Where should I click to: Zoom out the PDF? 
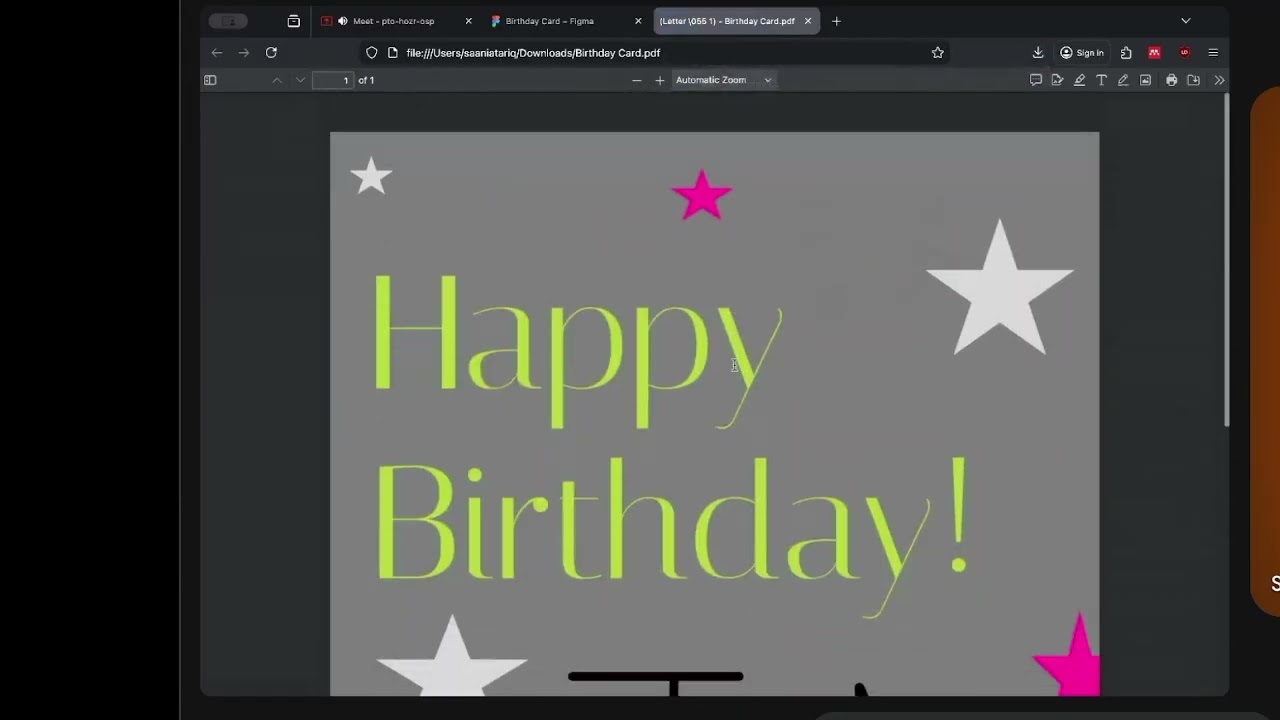(x=636, y=80)
